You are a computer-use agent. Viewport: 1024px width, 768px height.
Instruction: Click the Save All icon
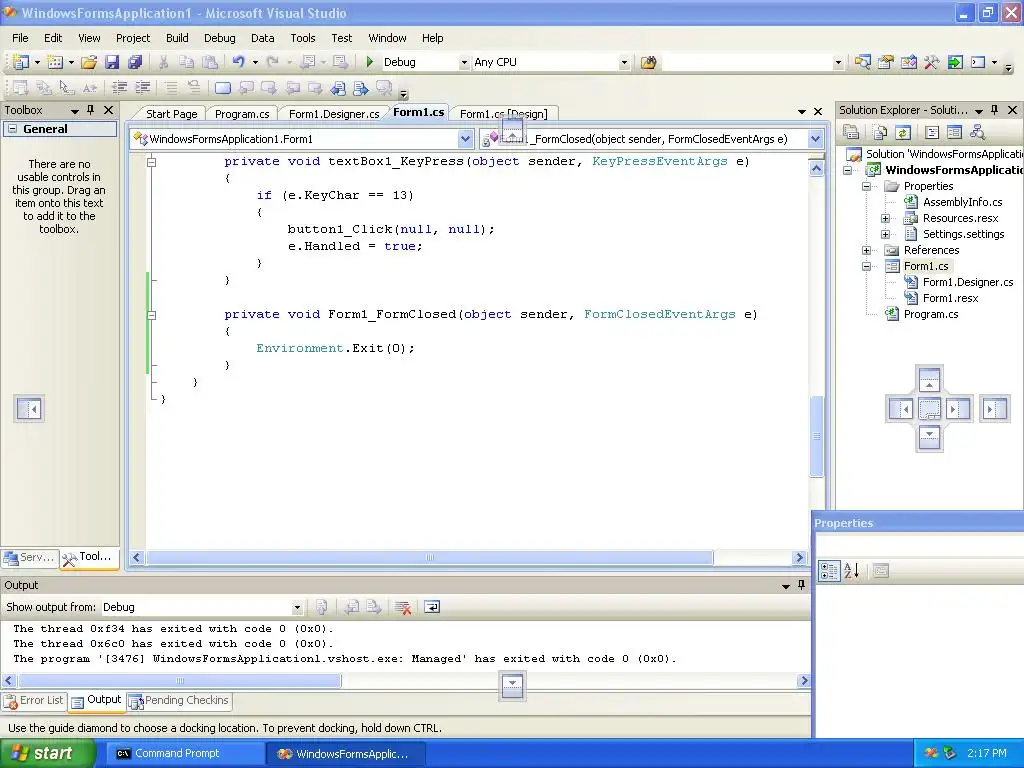click(135, 62)
